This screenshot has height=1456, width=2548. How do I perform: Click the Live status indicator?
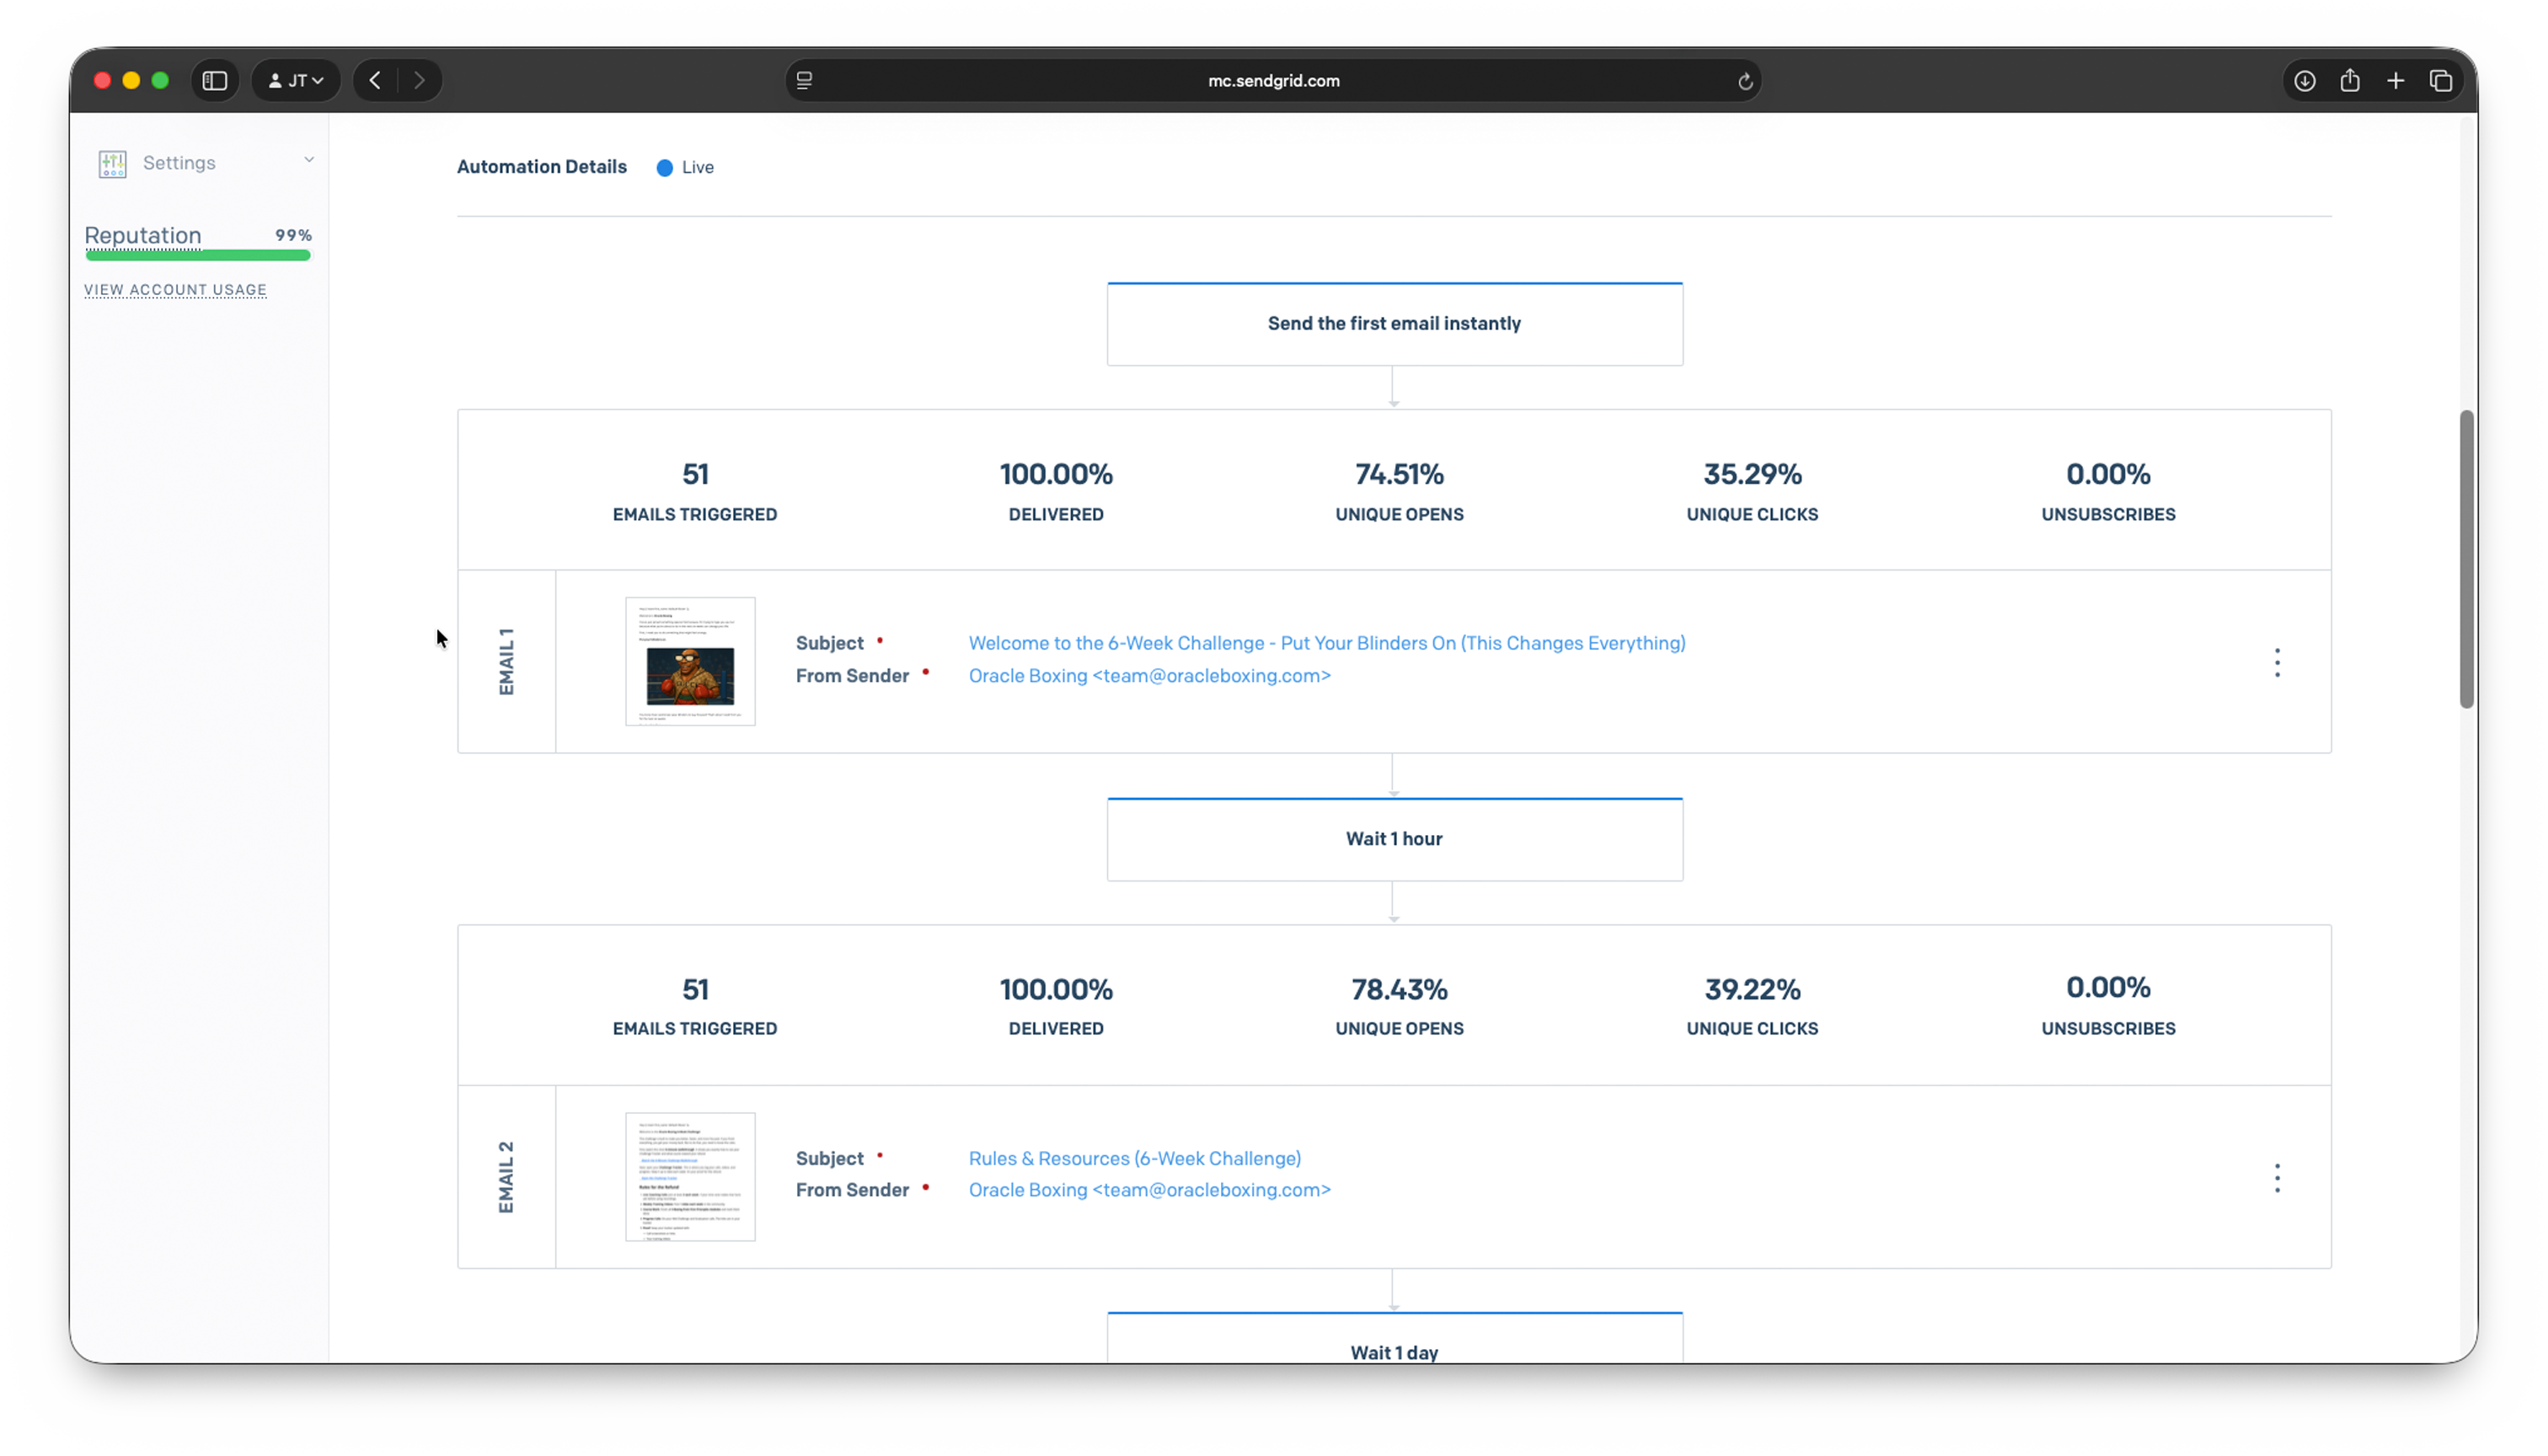coord(685,167)
